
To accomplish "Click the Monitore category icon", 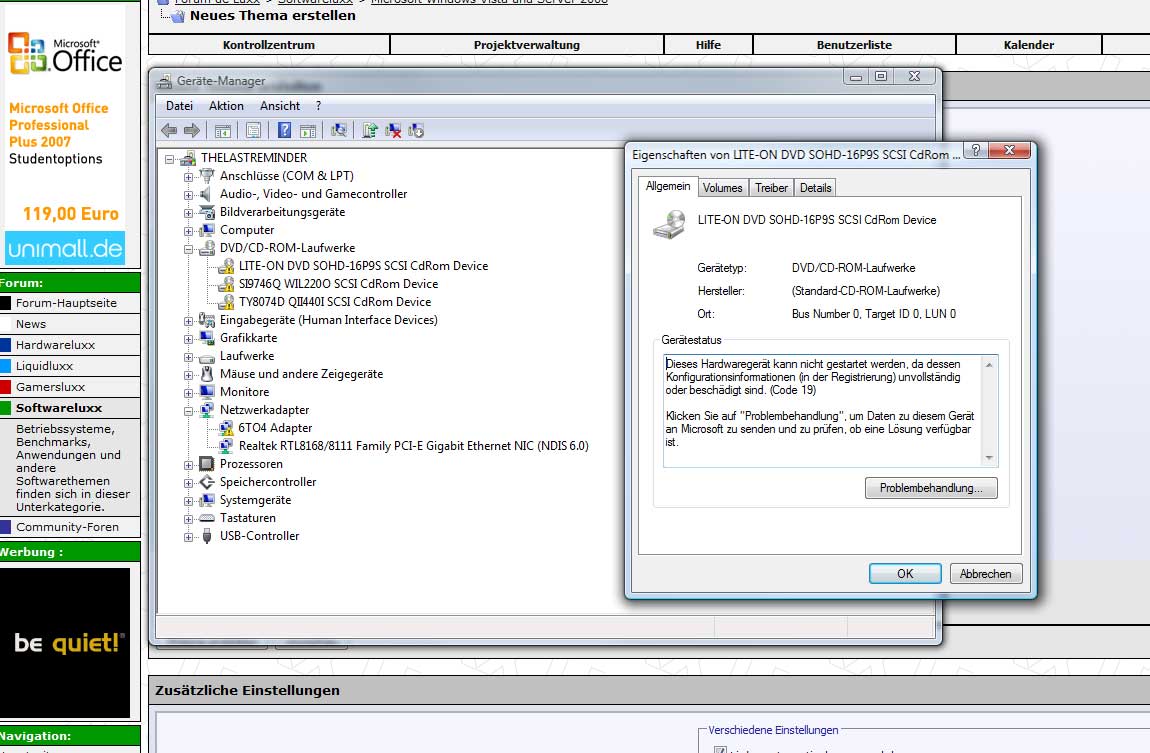I will 207,392.
